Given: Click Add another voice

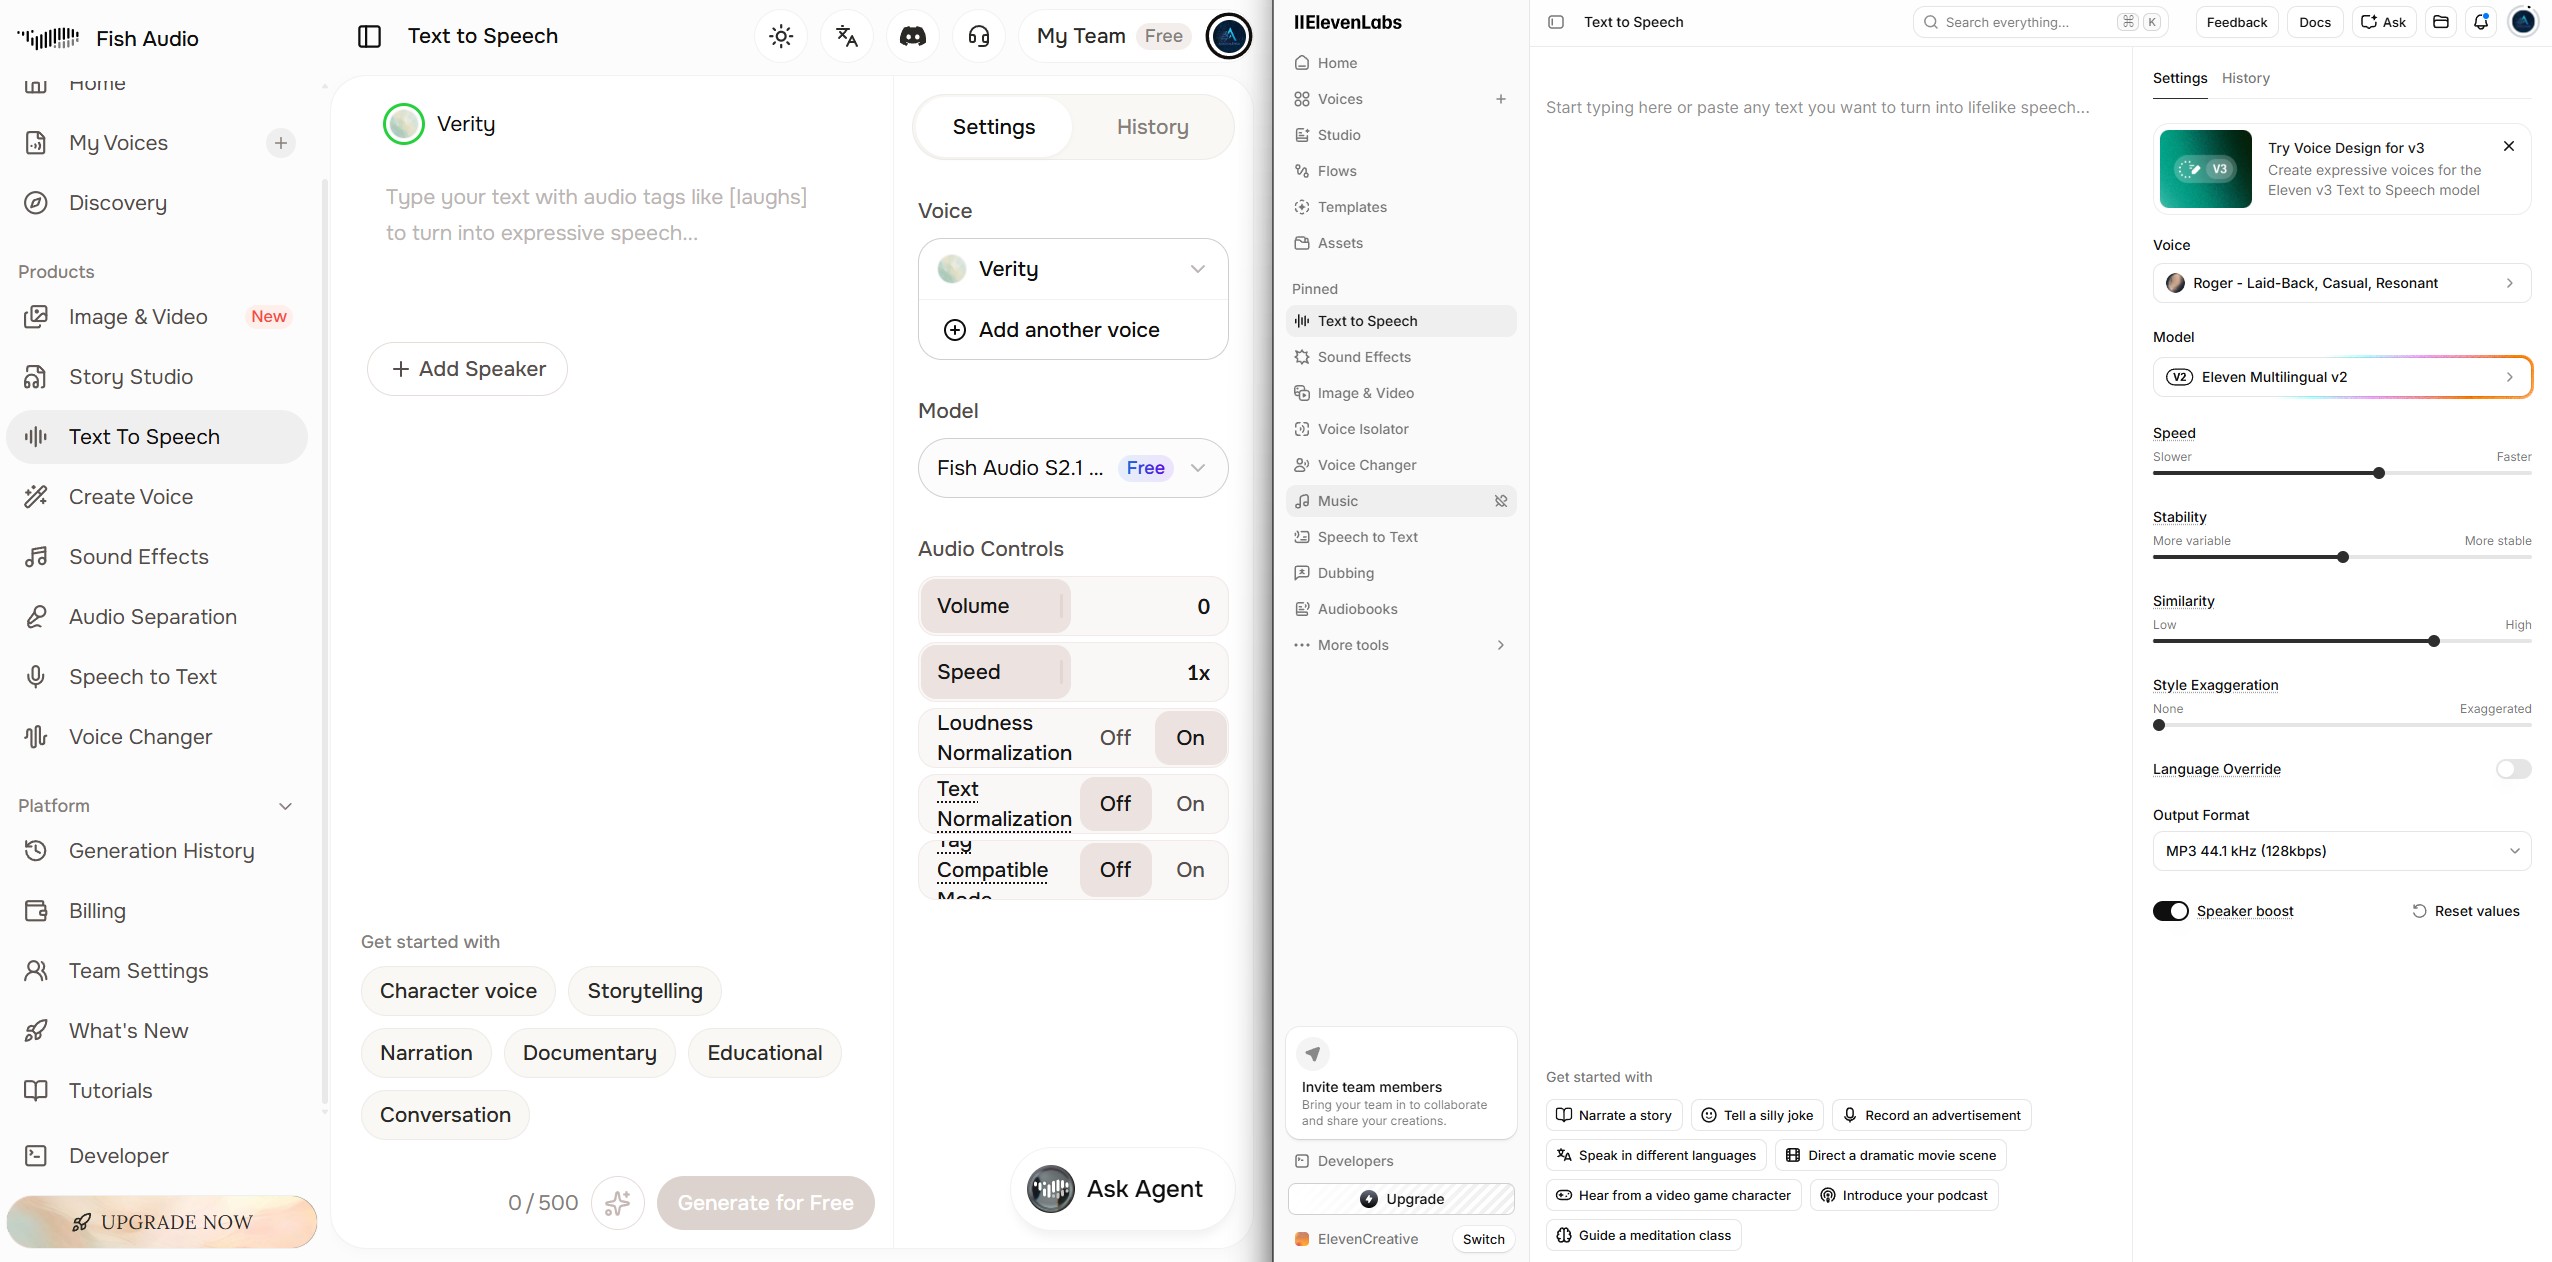Looking at the screenshot, I should pyautogui.click(x=1073, y=330).
